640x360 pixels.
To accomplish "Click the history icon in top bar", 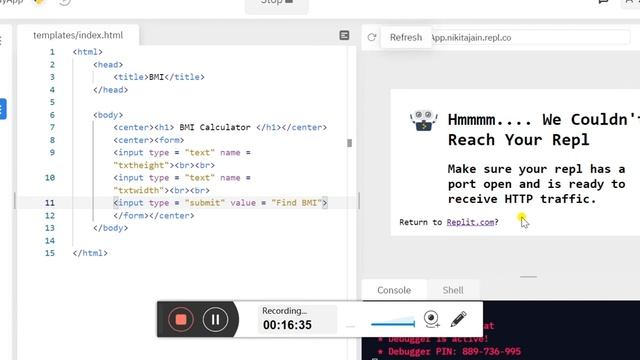I will [x=64, y=2].
